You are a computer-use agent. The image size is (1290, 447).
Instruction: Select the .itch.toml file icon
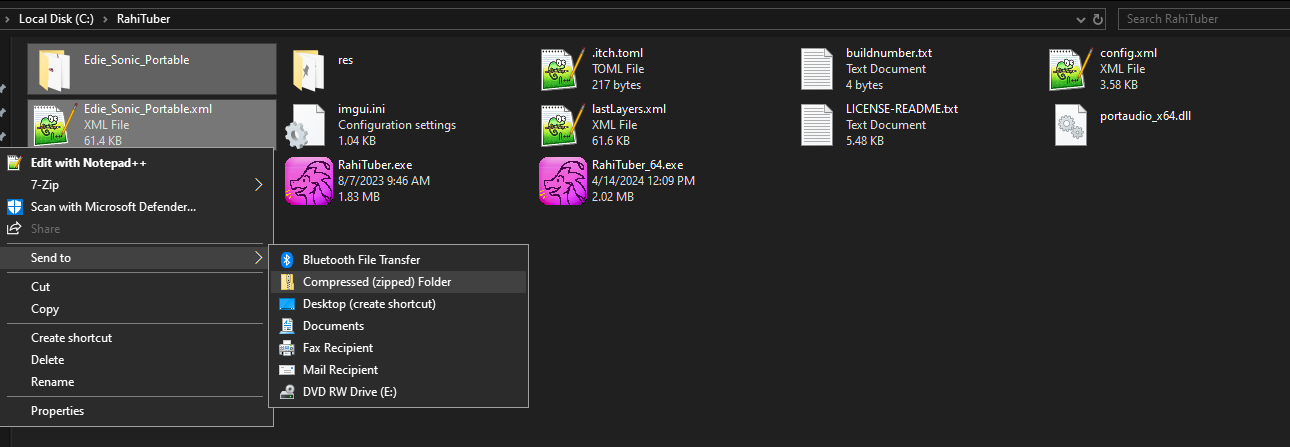coord(562,69)
